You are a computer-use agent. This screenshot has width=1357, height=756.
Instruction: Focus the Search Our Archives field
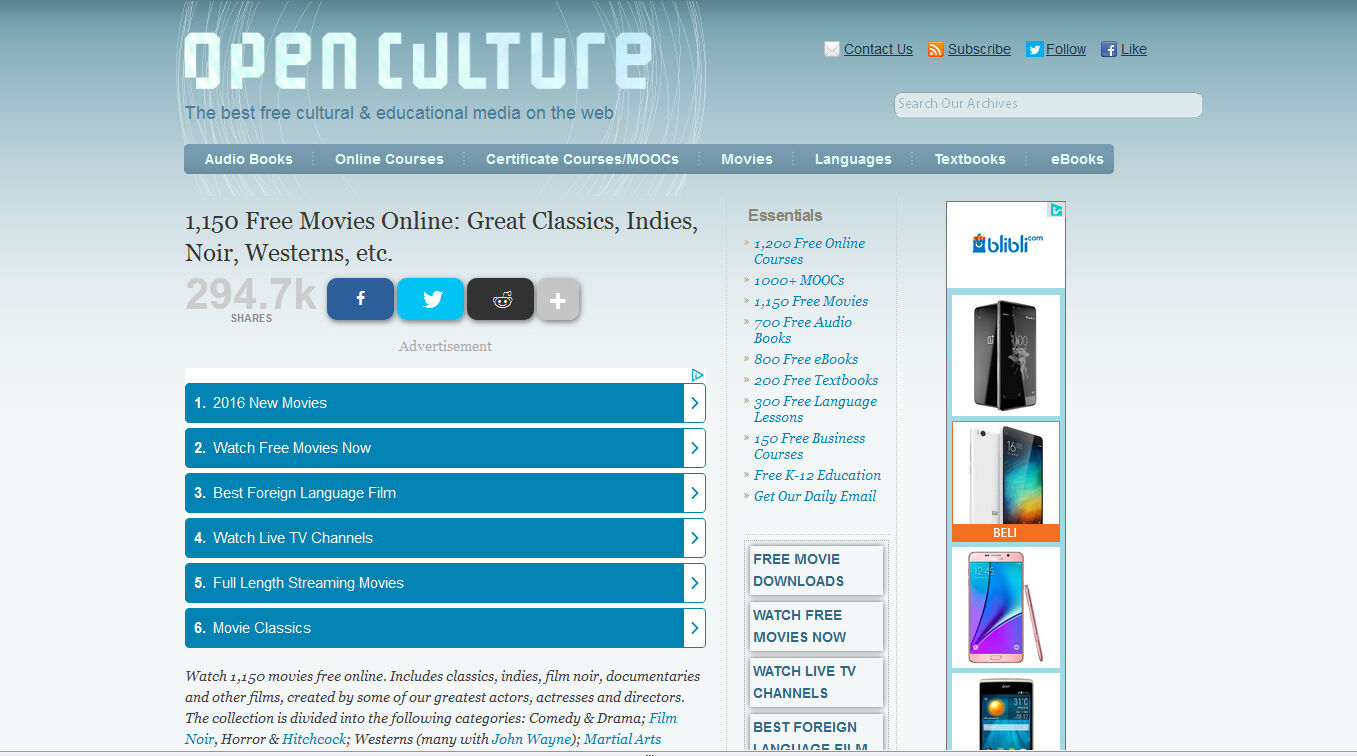click(1048, 104)
